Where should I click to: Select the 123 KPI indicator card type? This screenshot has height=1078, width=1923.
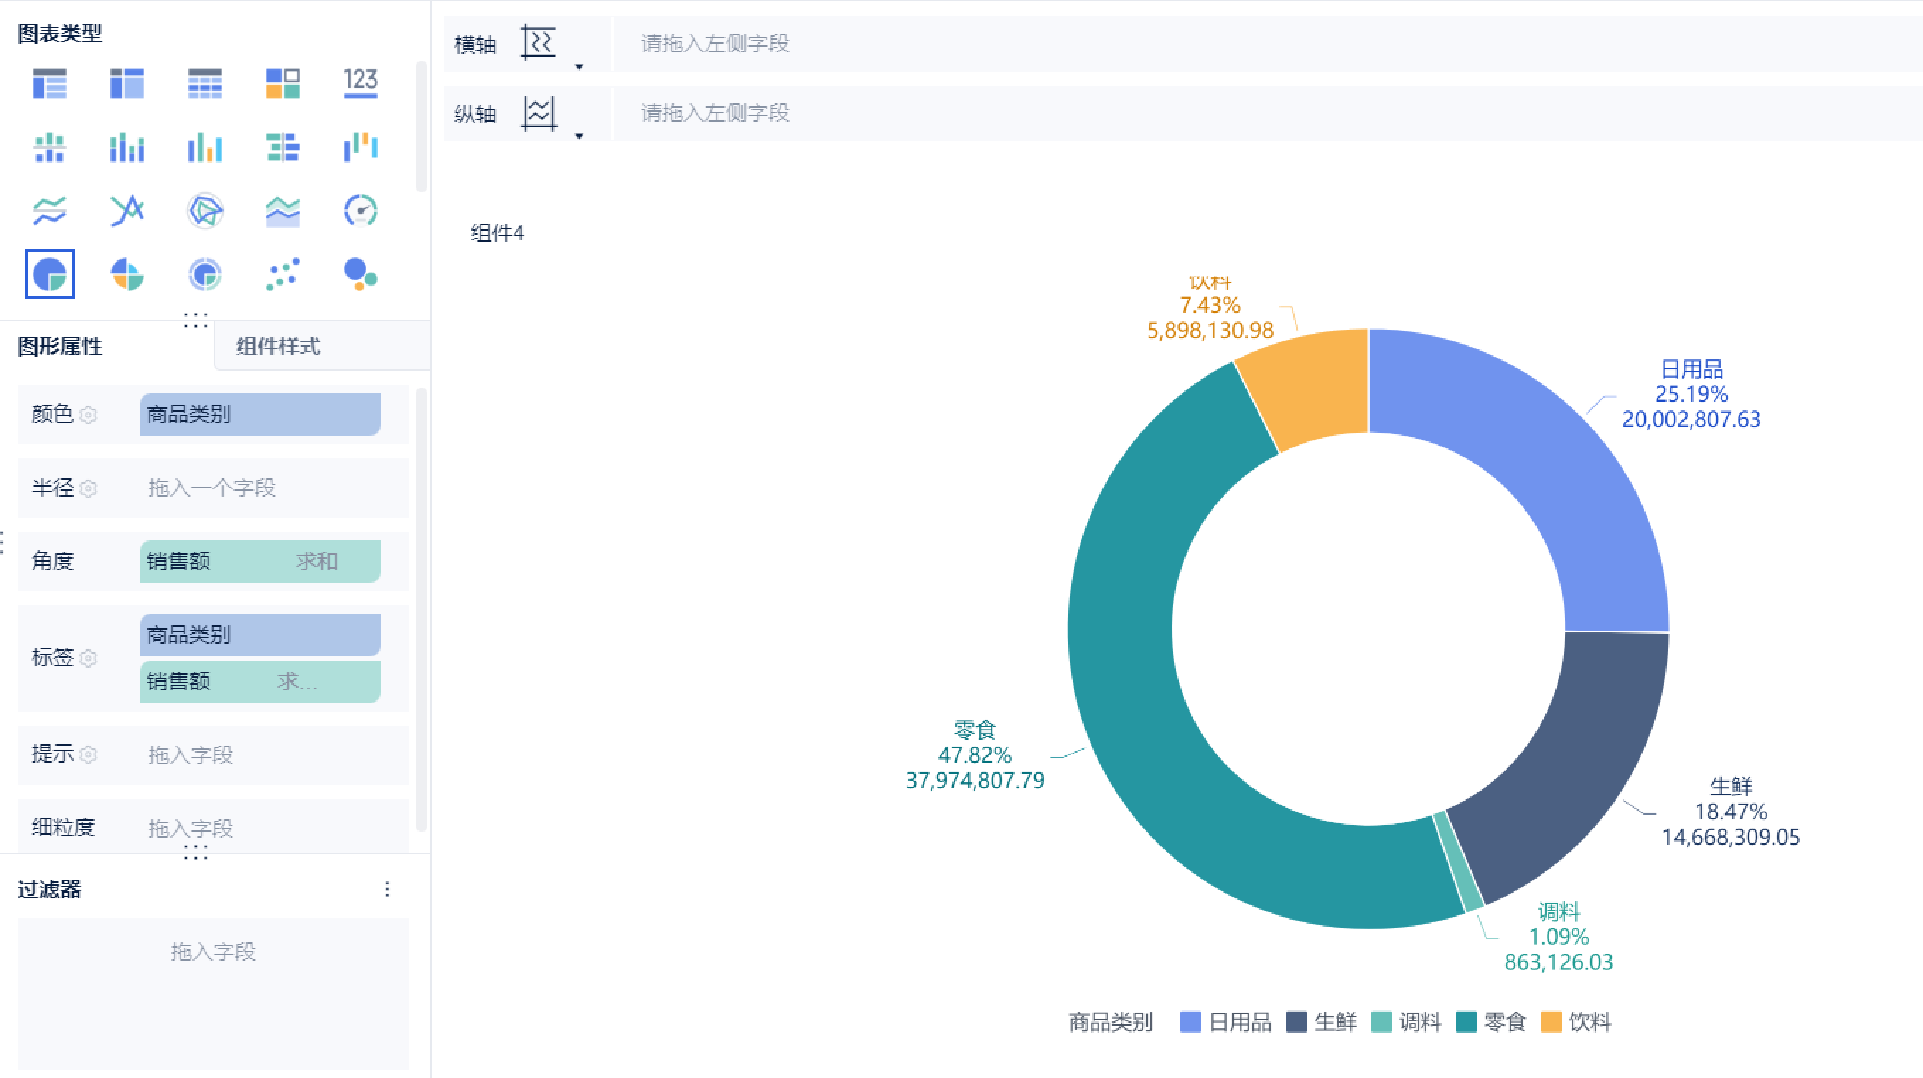(x=360, y=82)
